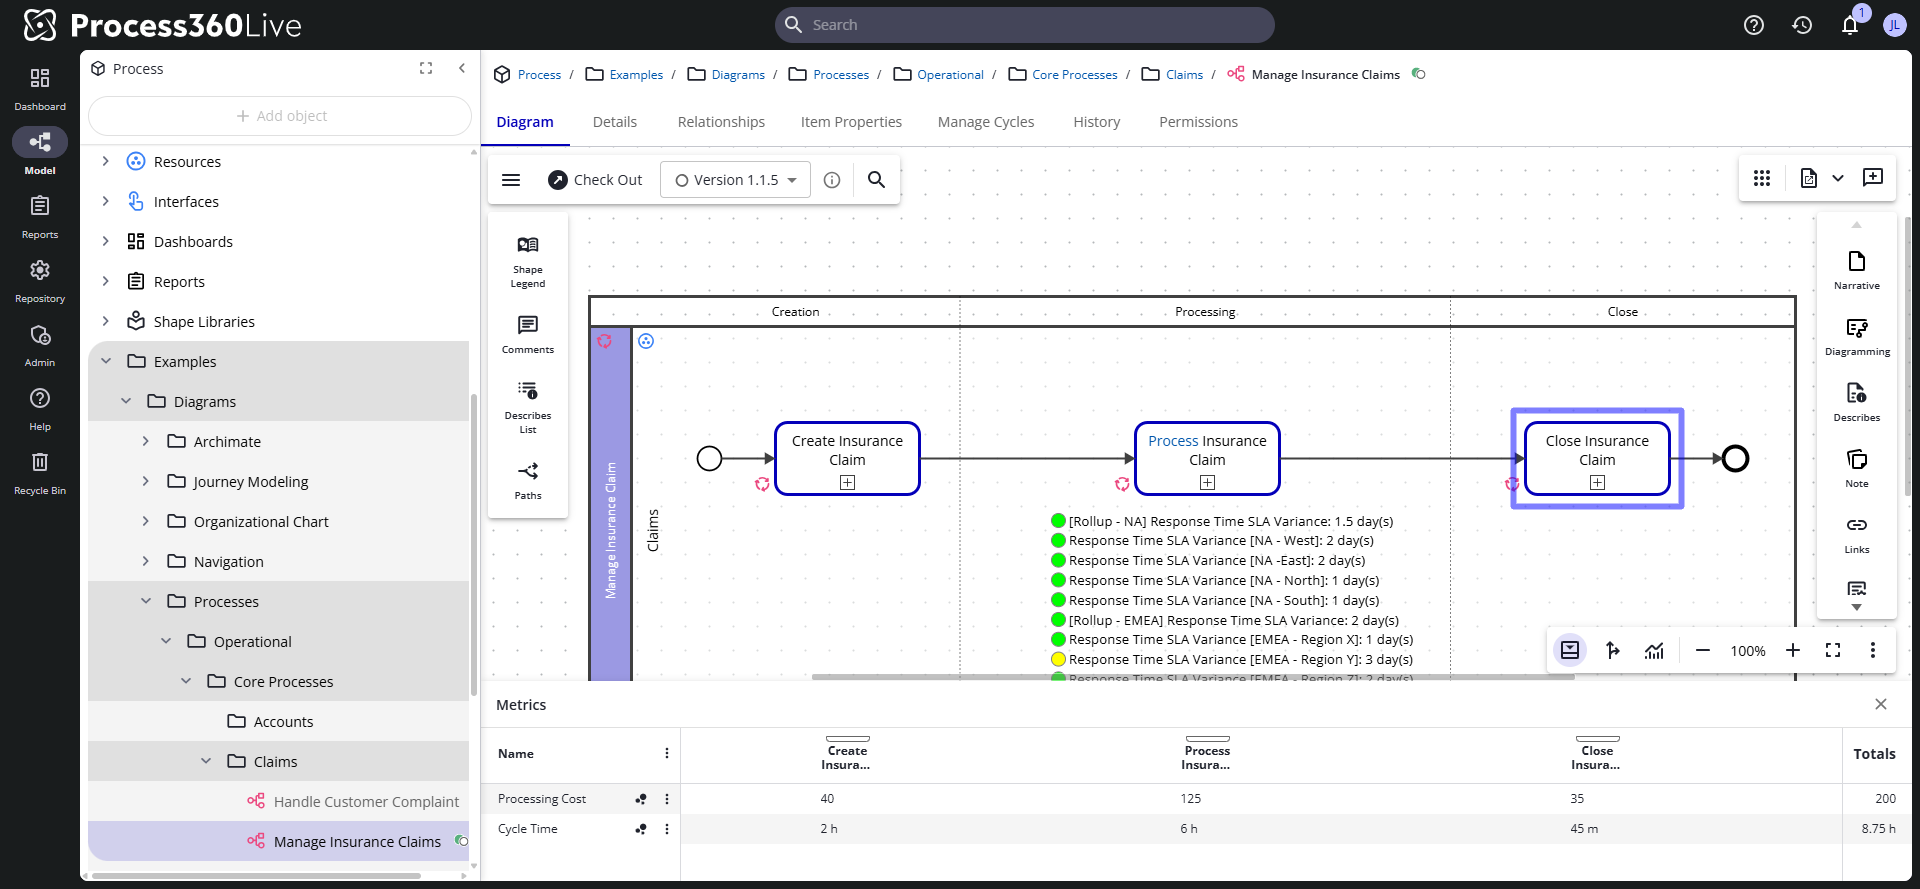Click the Check Out button
This screenshot has height=889, width=1920.
595,180
